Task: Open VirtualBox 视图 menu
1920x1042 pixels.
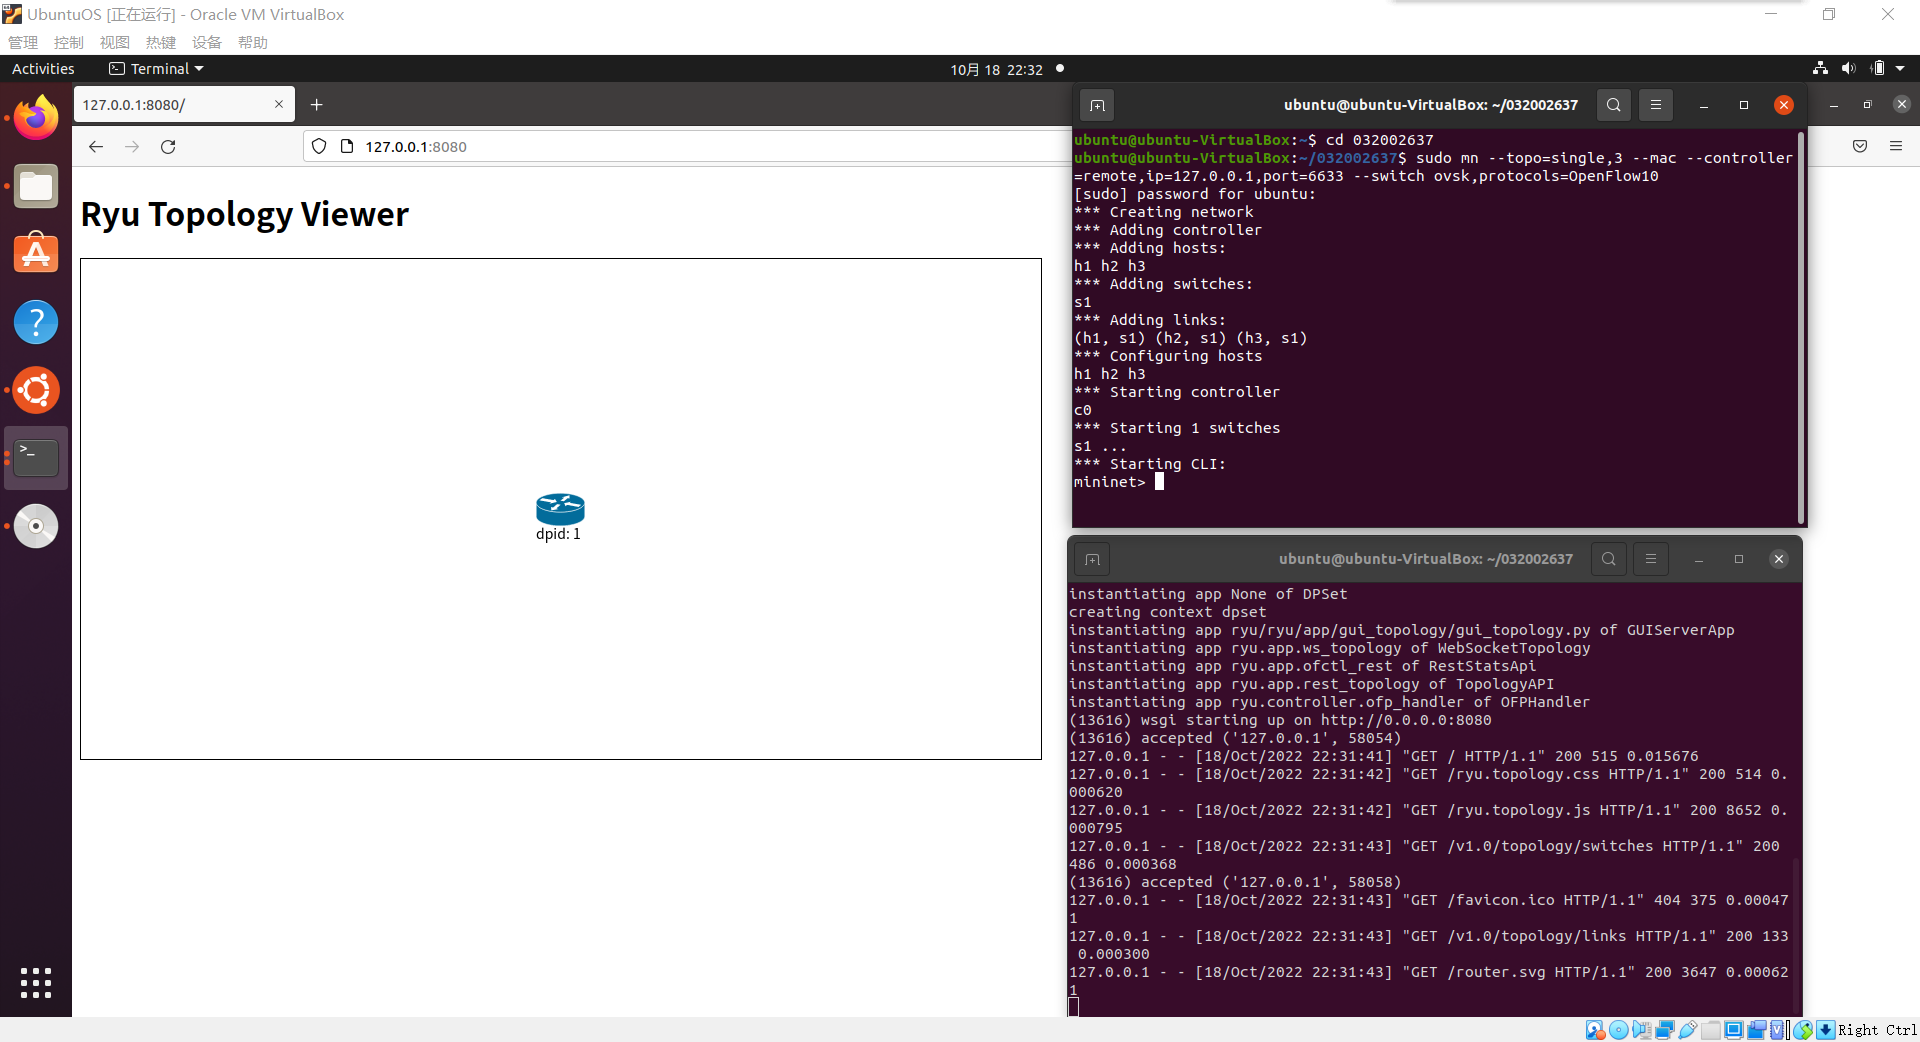Action: (115, 42)
